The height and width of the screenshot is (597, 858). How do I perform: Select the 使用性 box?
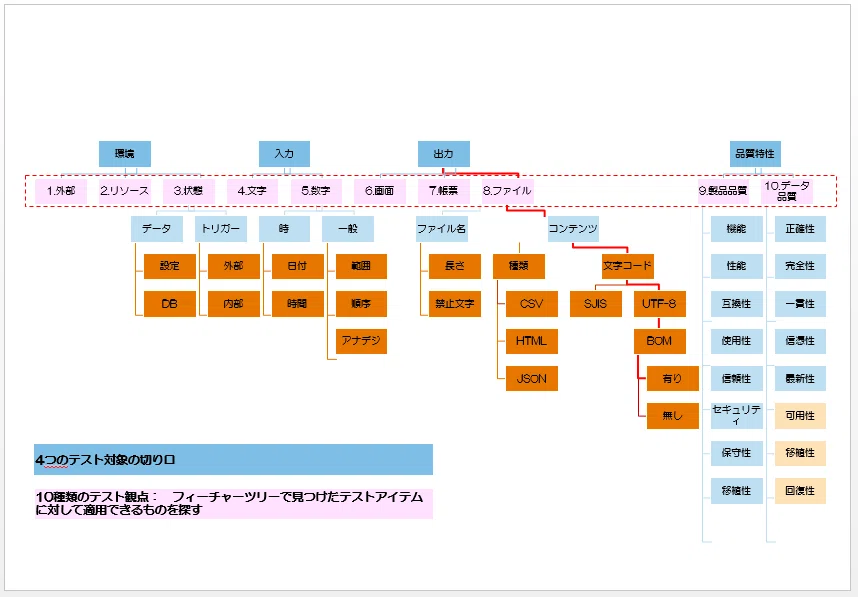[x=737, y=341]
